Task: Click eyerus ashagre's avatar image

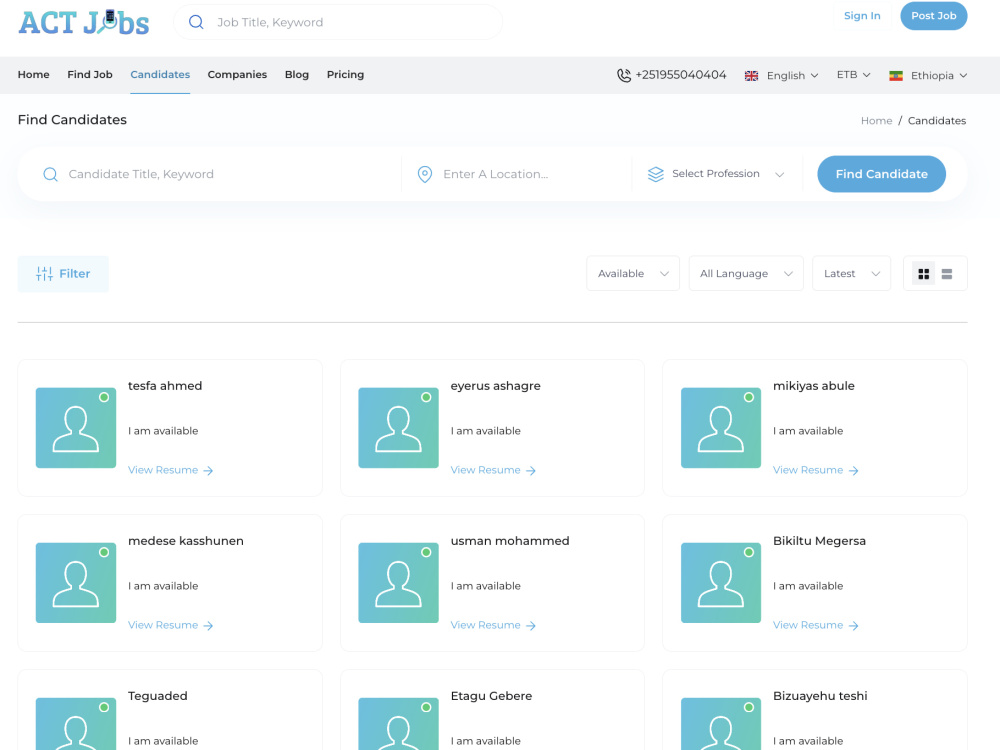Action: coord(399,428)
